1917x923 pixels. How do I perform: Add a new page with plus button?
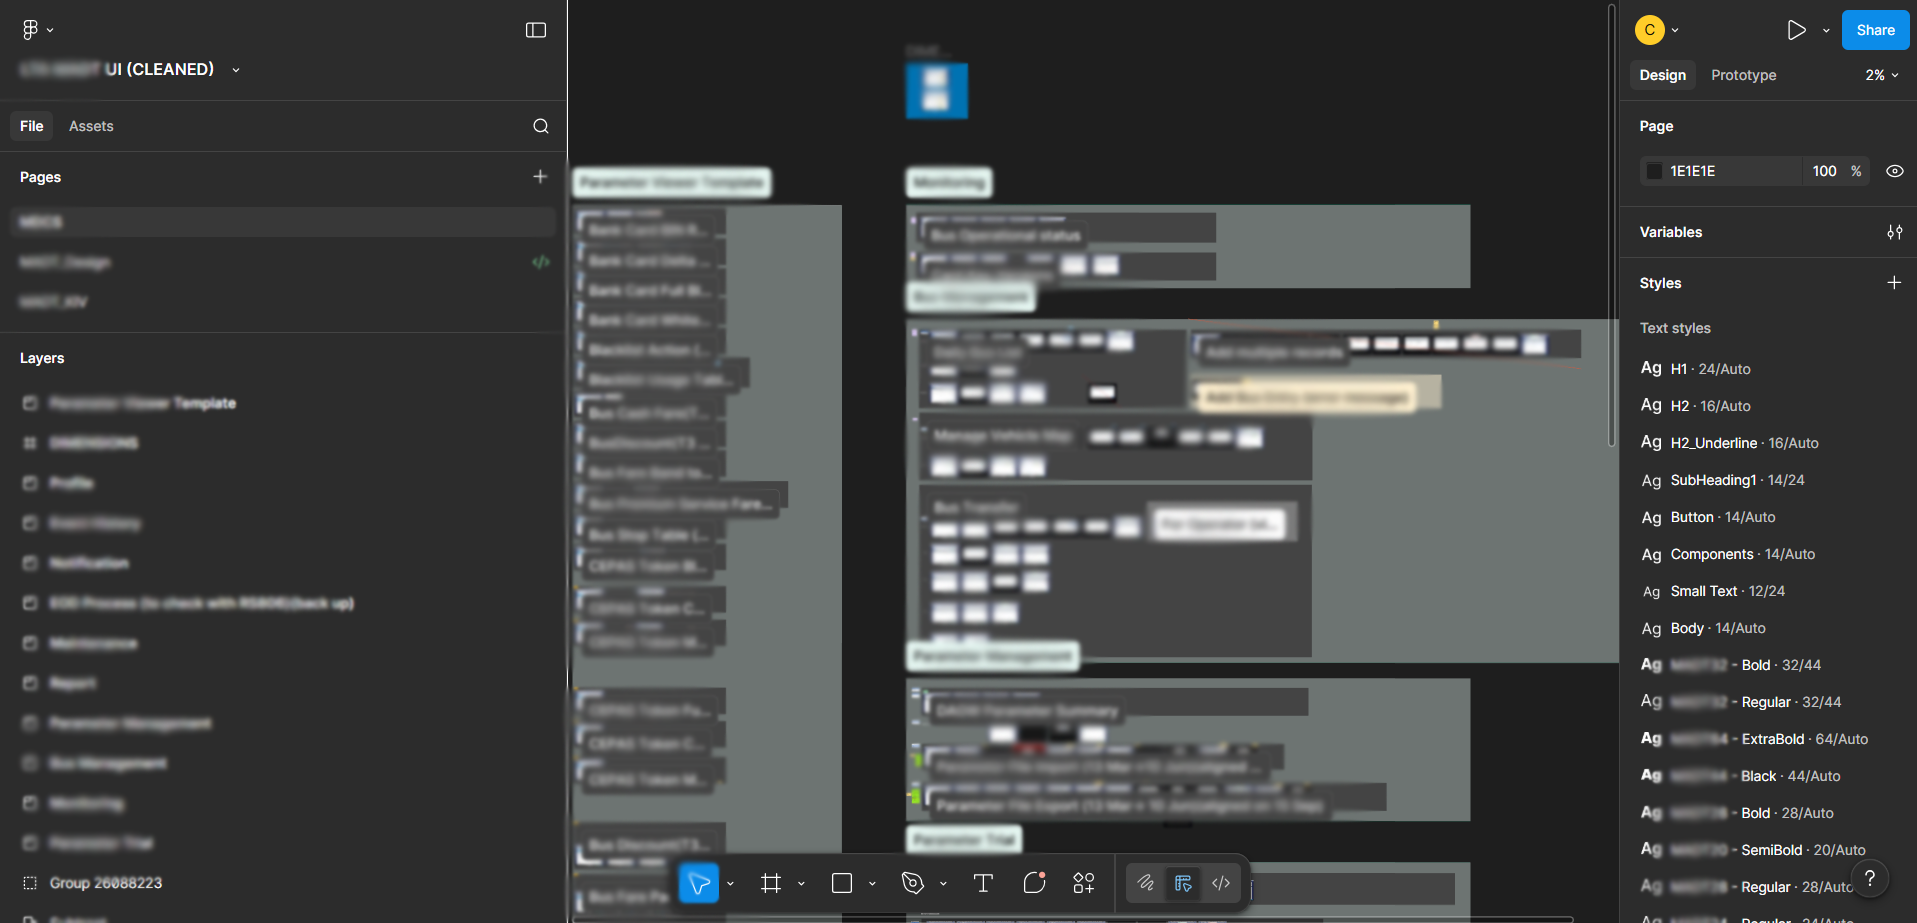(540, 177)
